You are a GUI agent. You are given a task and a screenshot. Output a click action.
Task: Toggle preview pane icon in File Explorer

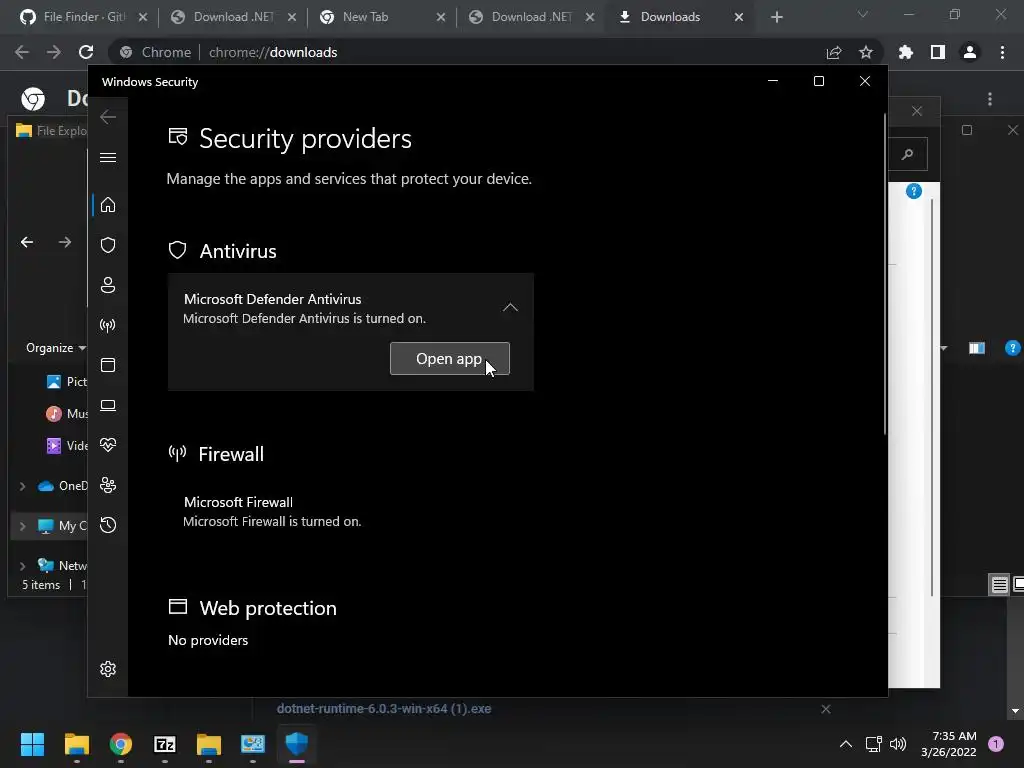coord(976,348)
